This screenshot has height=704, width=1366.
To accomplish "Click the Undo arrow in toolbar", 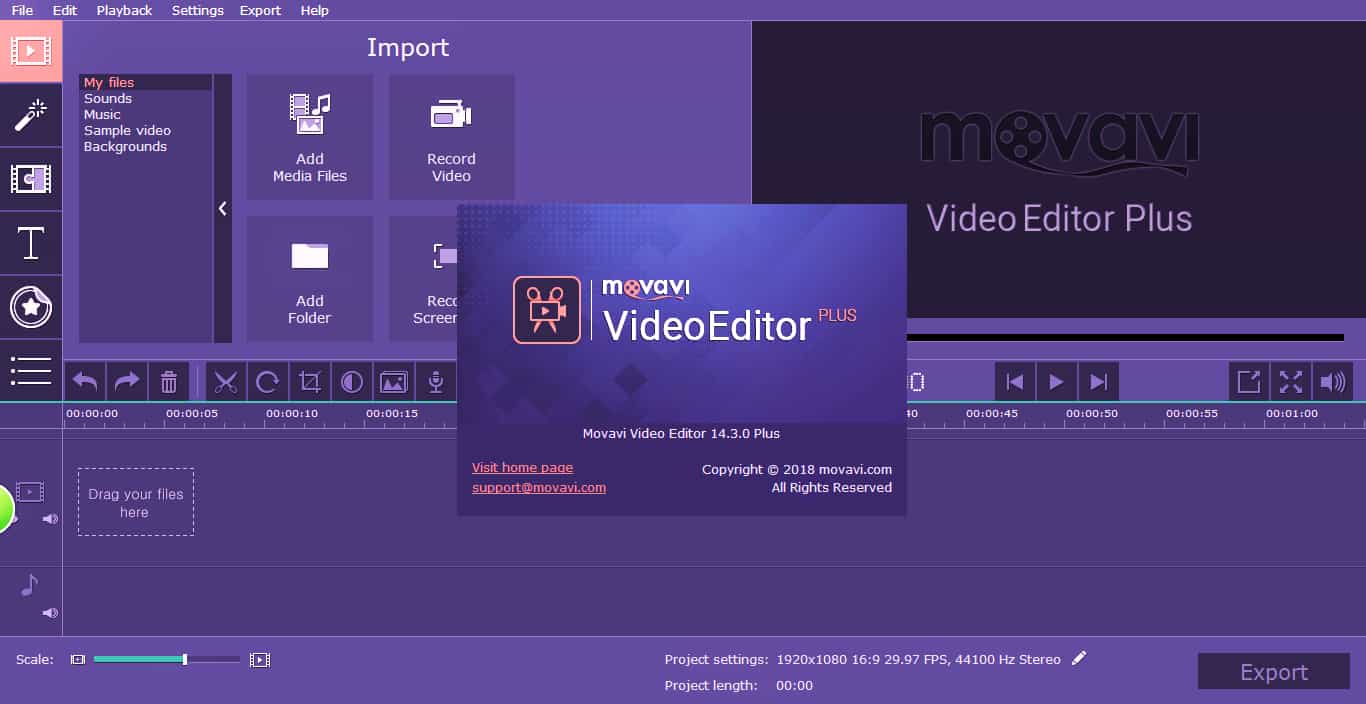I will click(85, 382).
